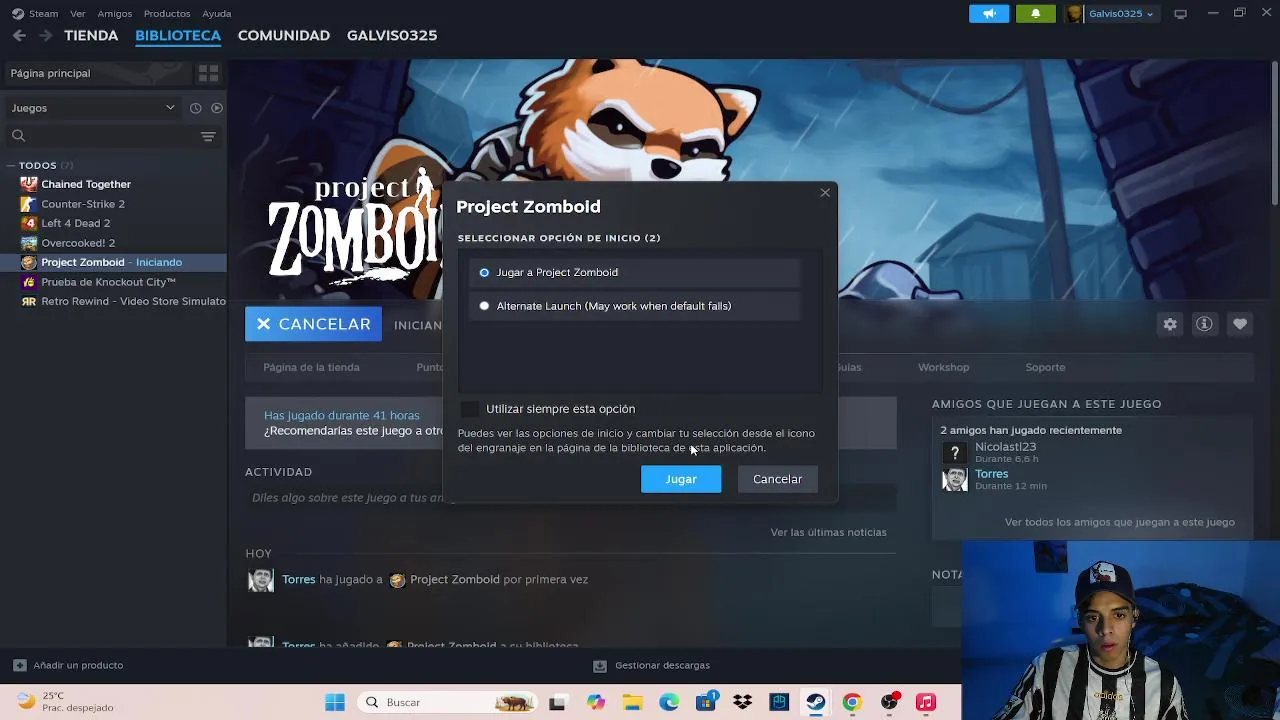Open friend Torres in friends list
The height and width of the screenshot is (720, 1280).
[x=992, y=474]
